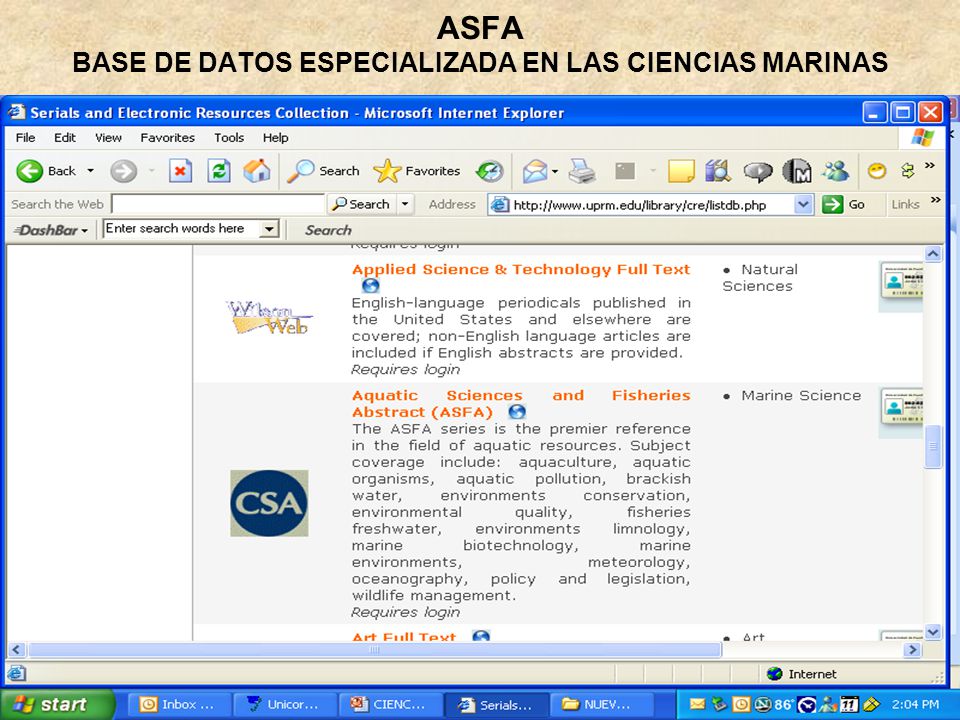Refresh the page with the green arrows icon

219,171
